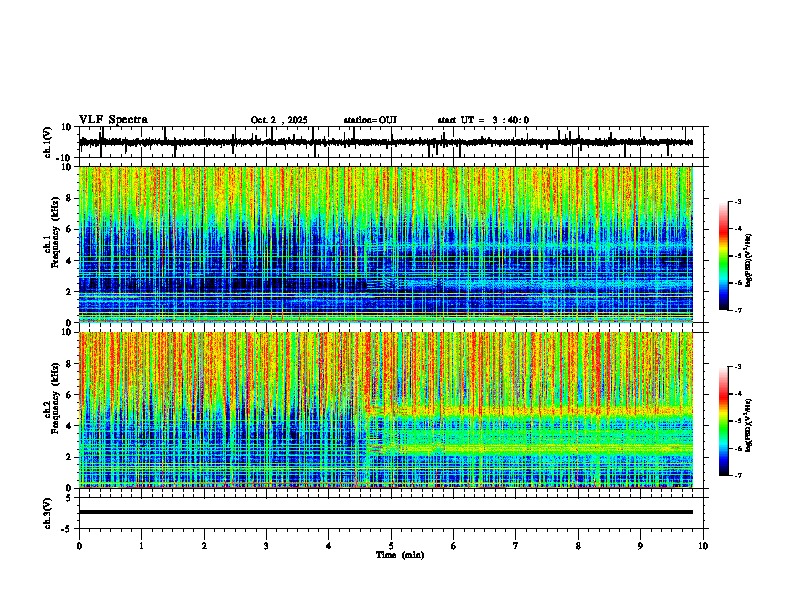The width and height of the screenshot is (792, 612).
Task: Click the "Time (min)" axis label
Action: [400, 555]
